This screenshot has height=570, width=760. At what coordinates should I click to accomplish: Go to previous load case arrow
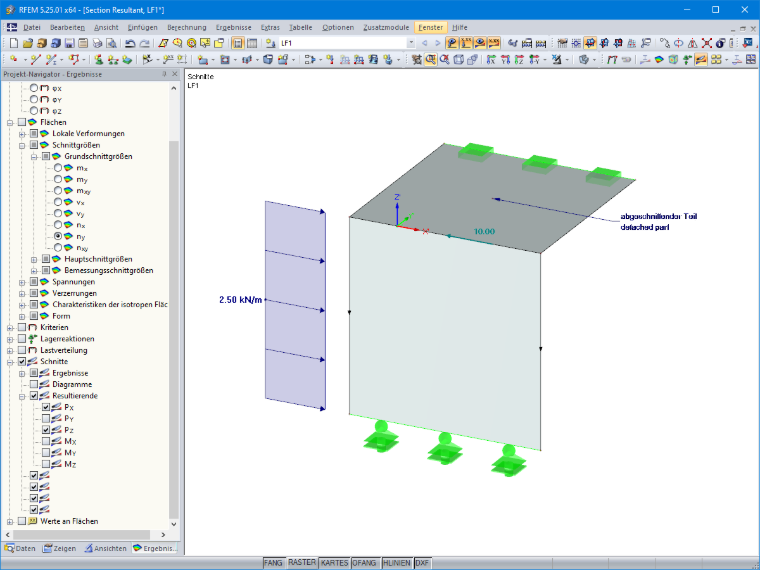pyautogui.click(x=425, y=43)
